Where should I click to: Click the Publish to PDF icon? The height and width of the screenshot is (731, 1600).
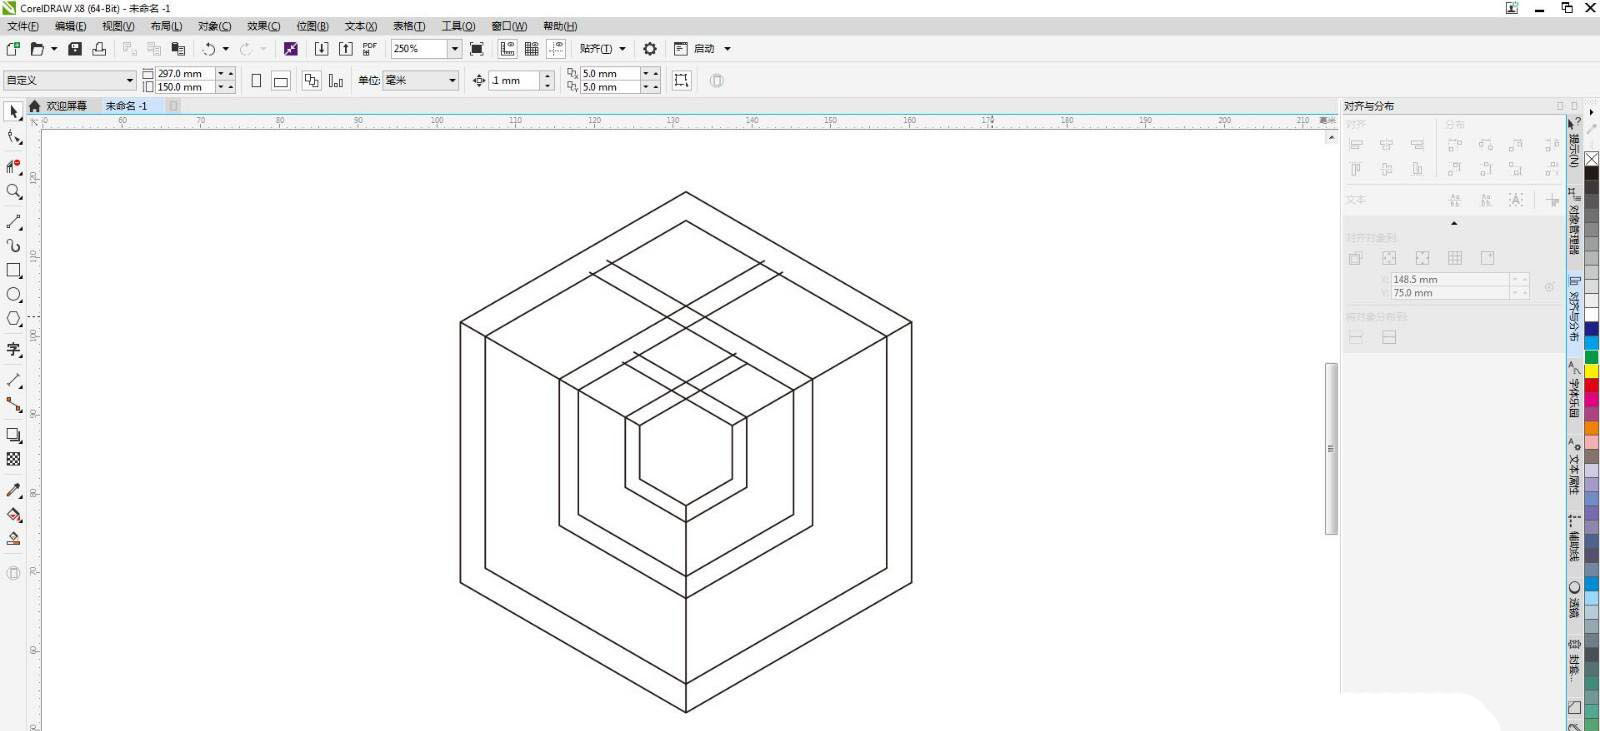[370, 49]
